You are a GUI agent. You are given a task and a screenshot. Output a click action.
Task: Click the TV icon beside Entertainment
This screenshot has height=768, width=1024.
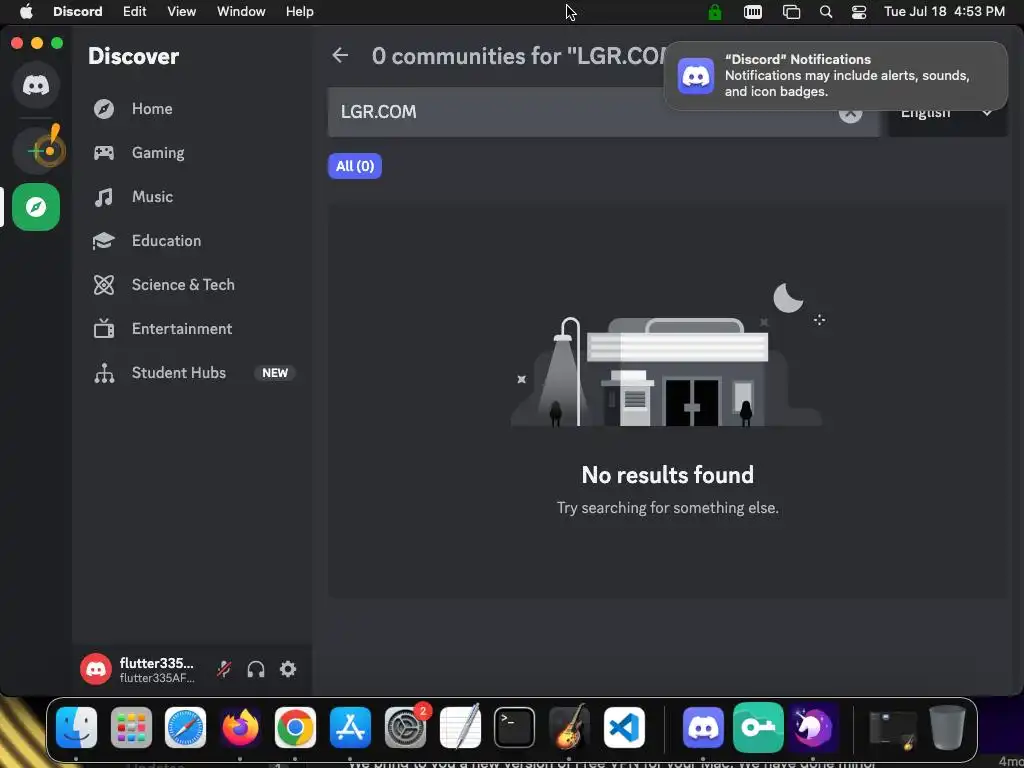(104, 328)
